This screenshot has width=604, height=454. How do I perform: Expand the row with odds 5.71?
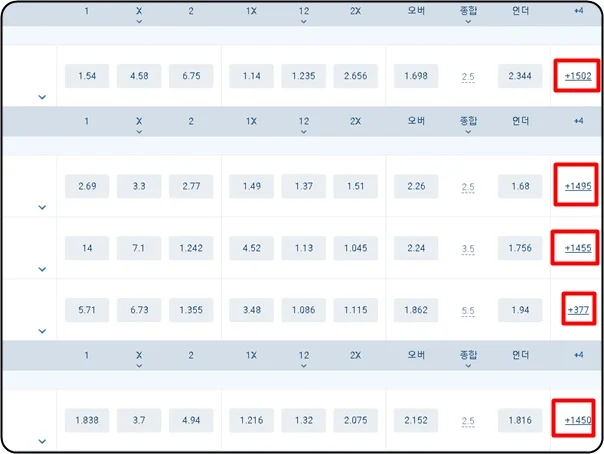tap(42, 331)
